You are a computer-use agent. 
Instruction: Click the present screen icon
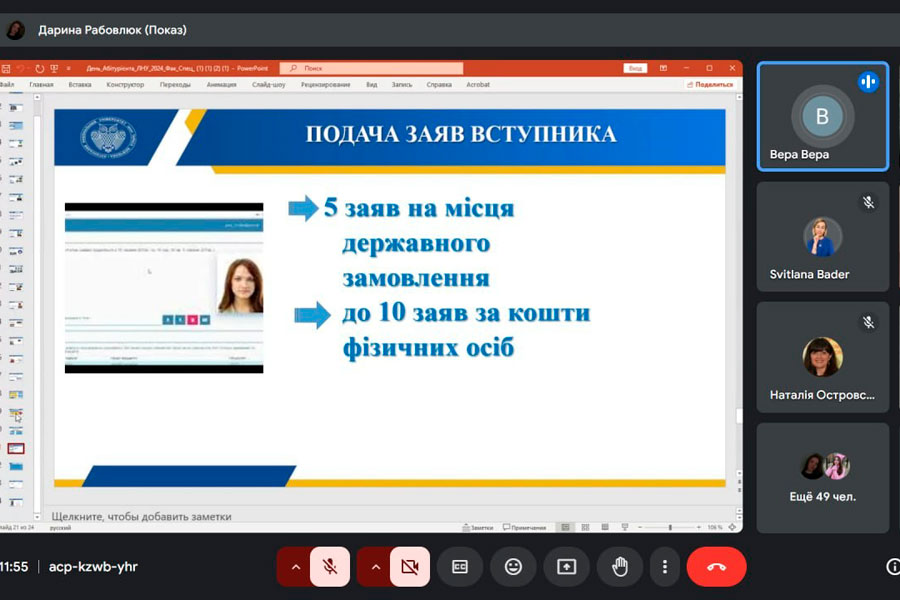(x=566, y=567)
